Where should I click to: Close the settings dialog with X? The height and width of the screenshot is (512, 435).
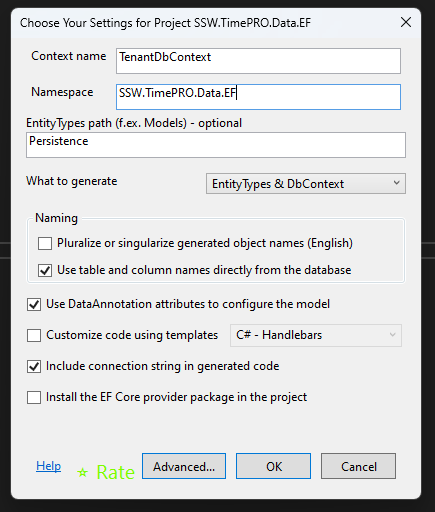click(406, 23)
